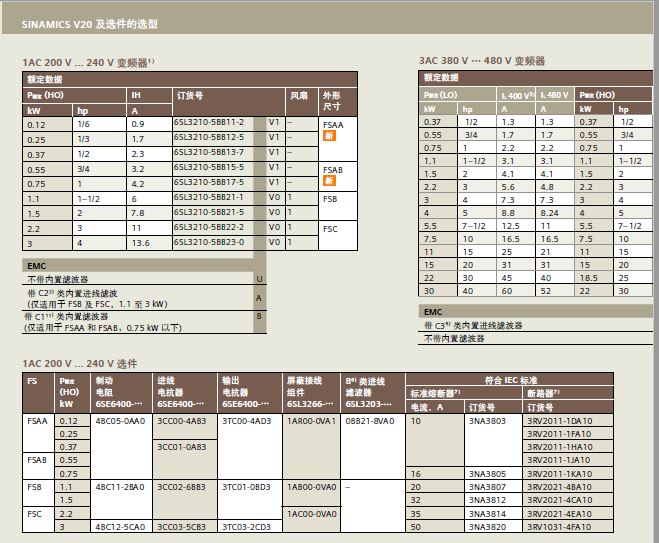Select braking resistor 4BC05-0AA0
659x543 pixels.
click(120, 421)
